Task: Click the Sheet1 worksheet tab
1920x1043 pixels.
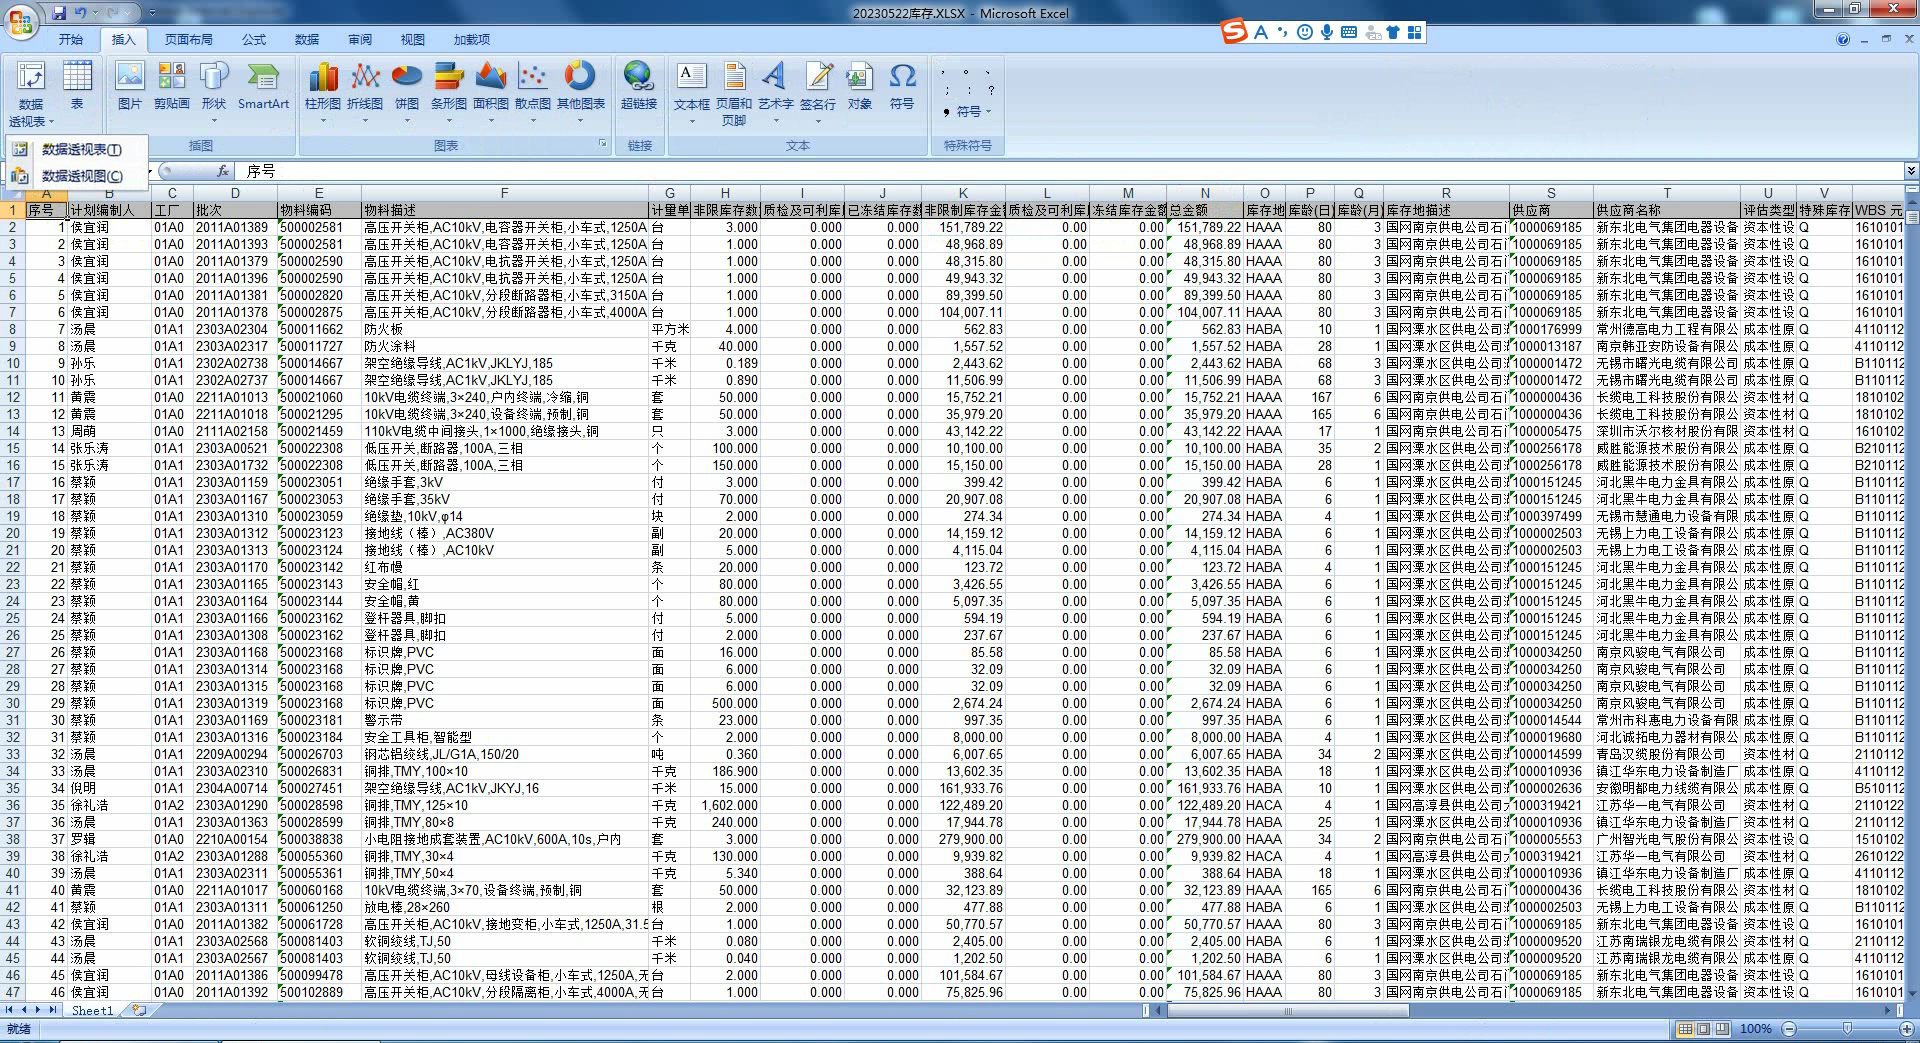Action: 92,1010
